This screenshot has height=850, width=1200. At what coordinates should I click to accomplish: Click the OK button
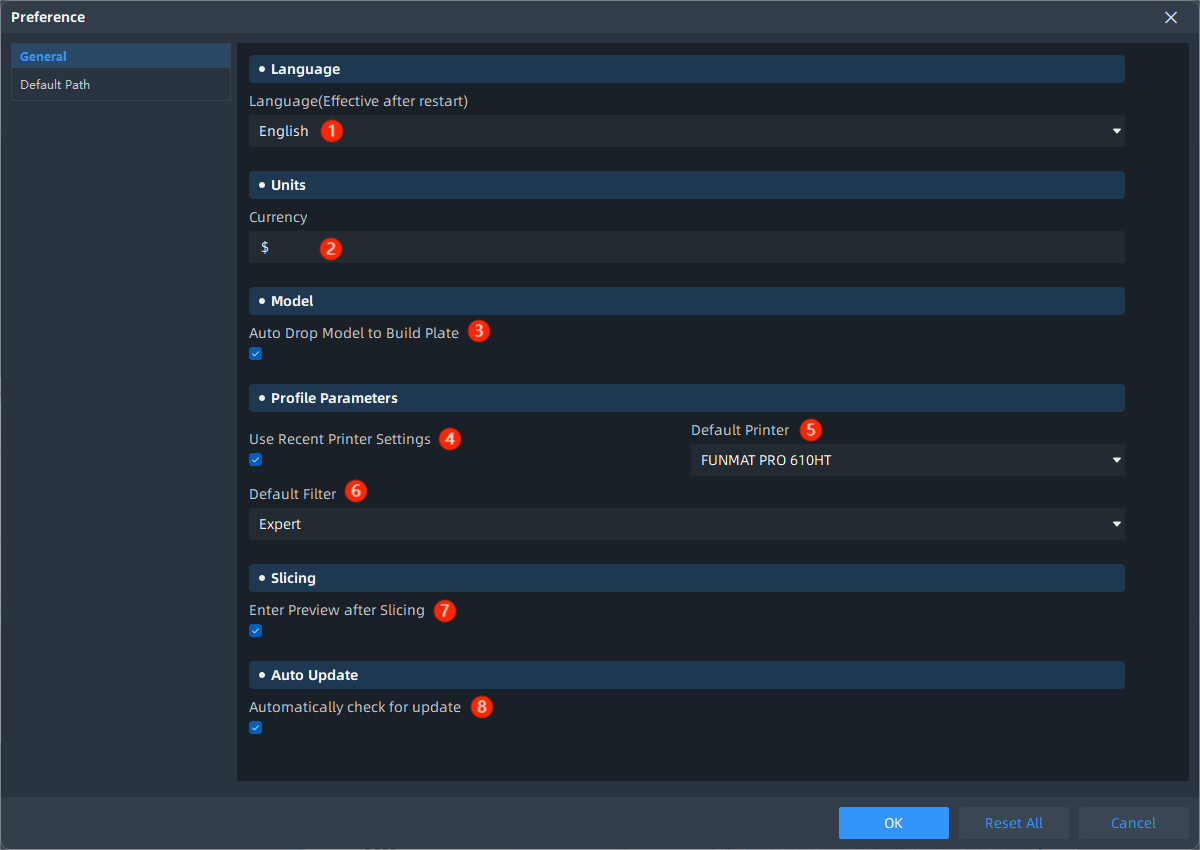893,822
